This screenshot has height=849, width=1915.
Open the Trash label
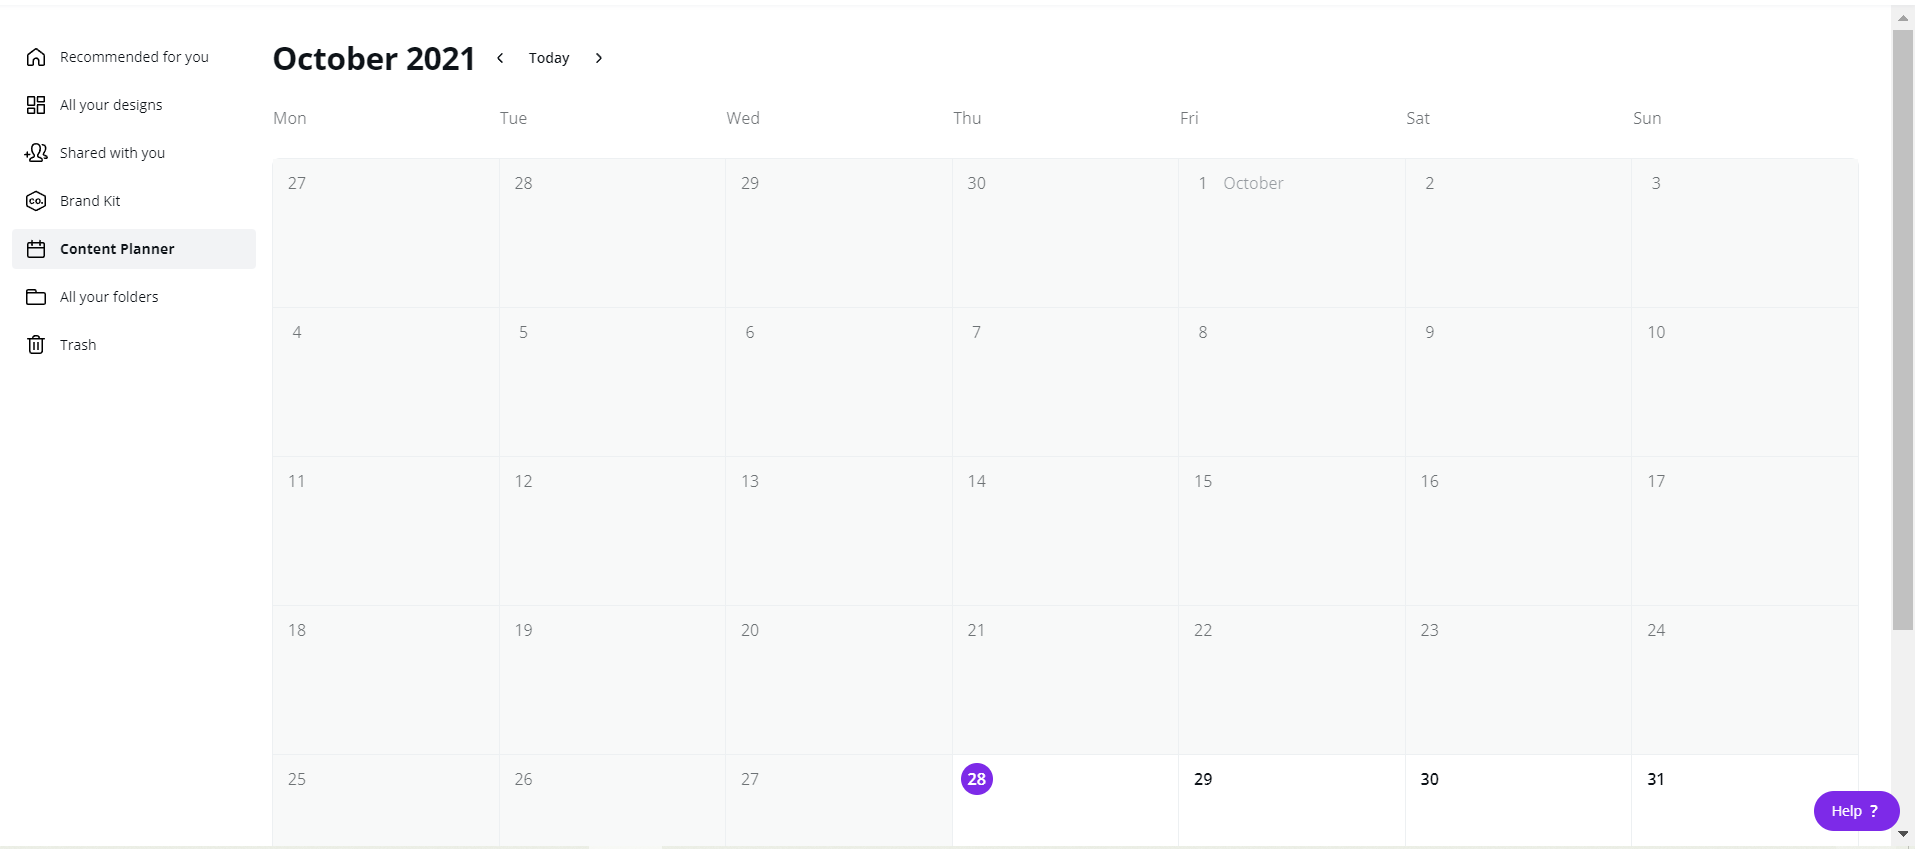click(78, 345)
